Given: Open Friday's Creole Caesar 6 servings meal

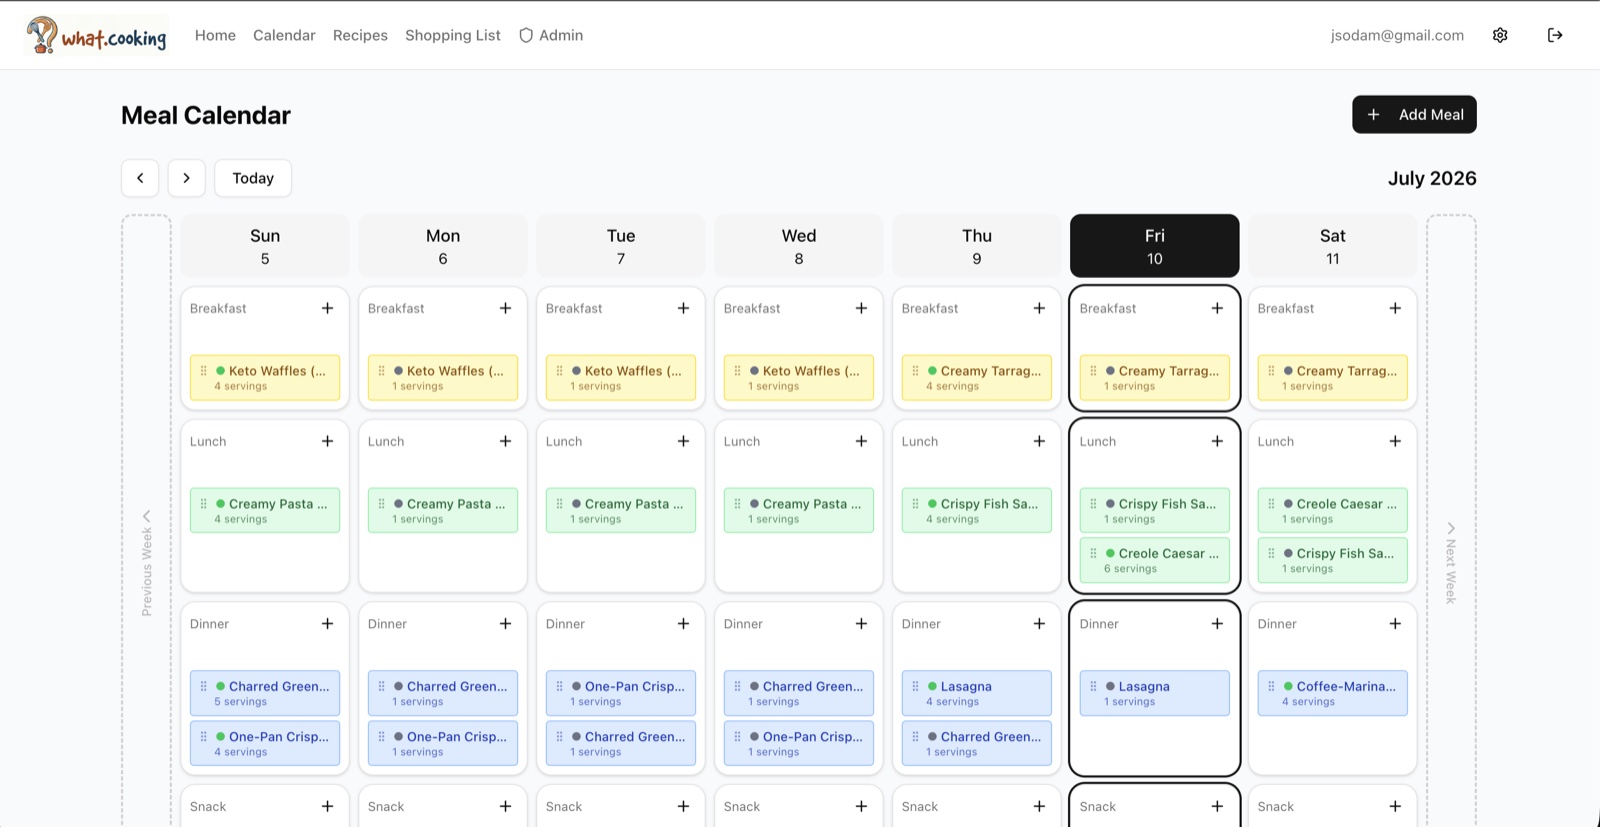Looking at the screenshot, I should point(1155,560).
